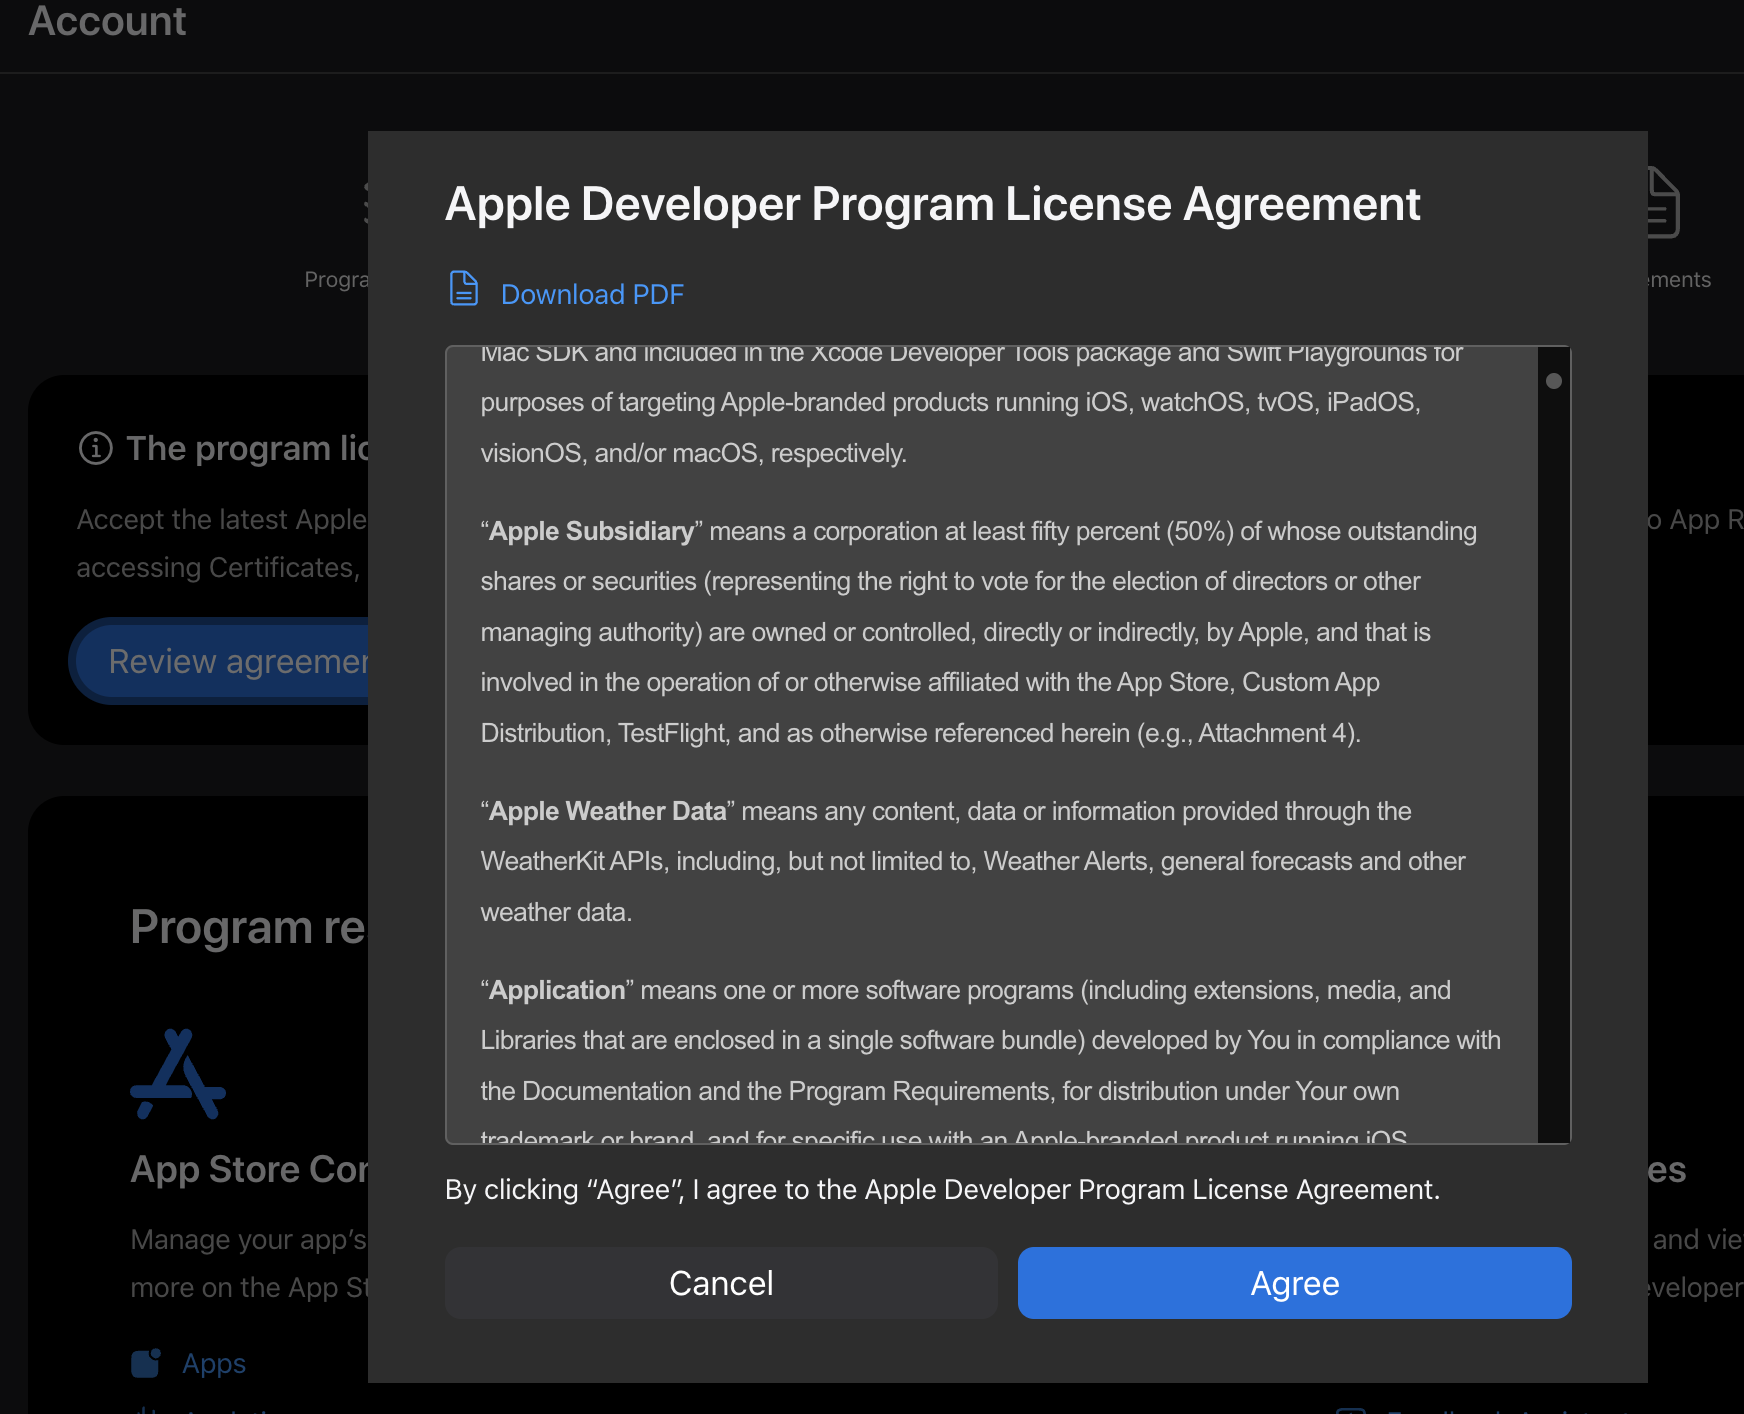This screenshot has width=1744, height=1414.
Task: Click the Agree button
Action: pos(1294,1283)
